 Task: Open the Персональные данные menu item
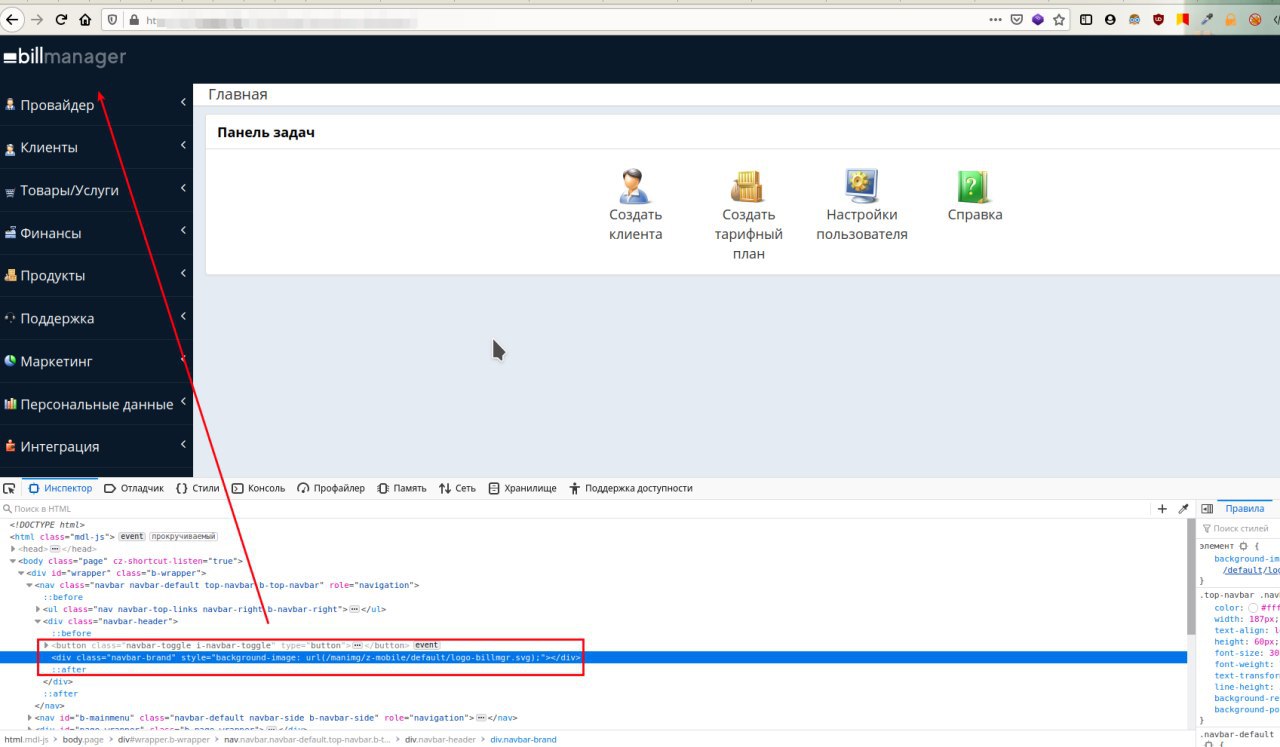96,404
